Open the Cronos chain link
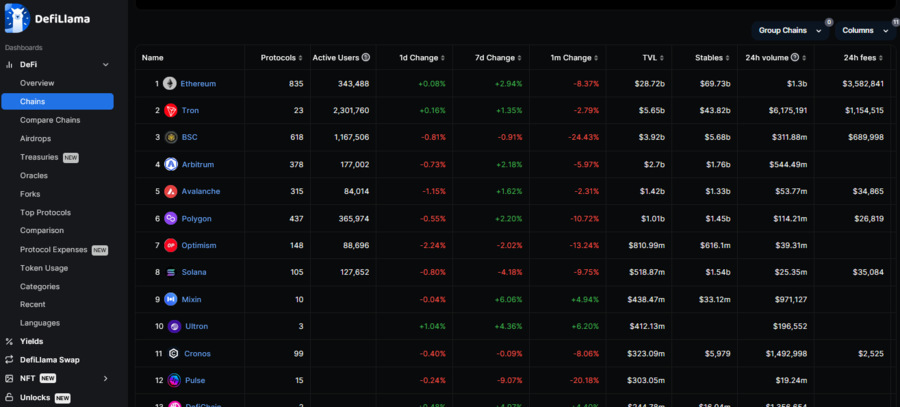This screenshot has height=407, width=900. coord(197,354)
